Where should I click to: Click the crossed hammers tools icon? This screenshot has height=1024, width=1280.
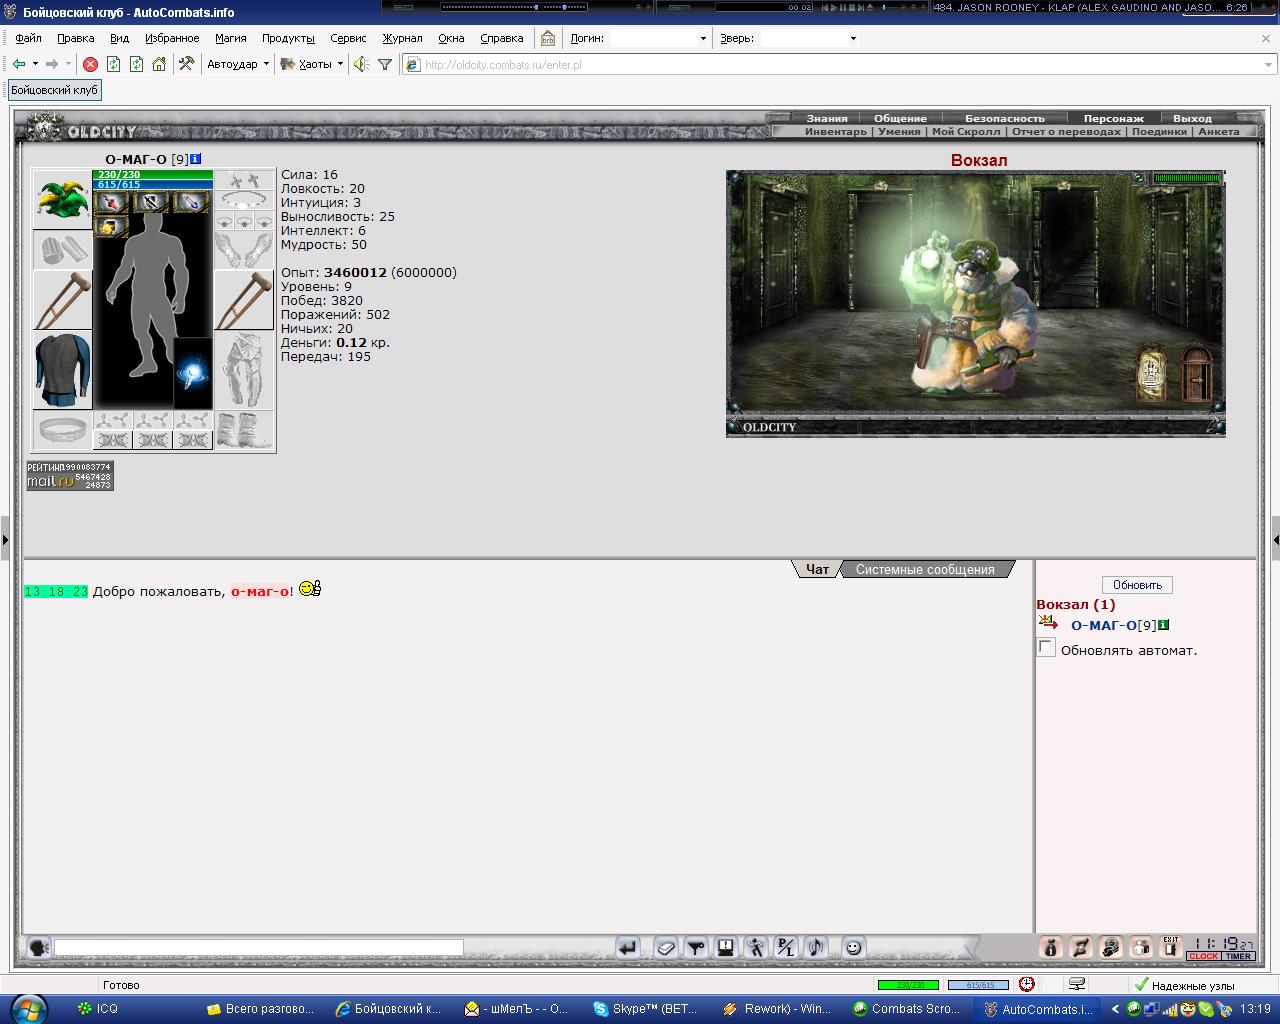pos(186,64)
